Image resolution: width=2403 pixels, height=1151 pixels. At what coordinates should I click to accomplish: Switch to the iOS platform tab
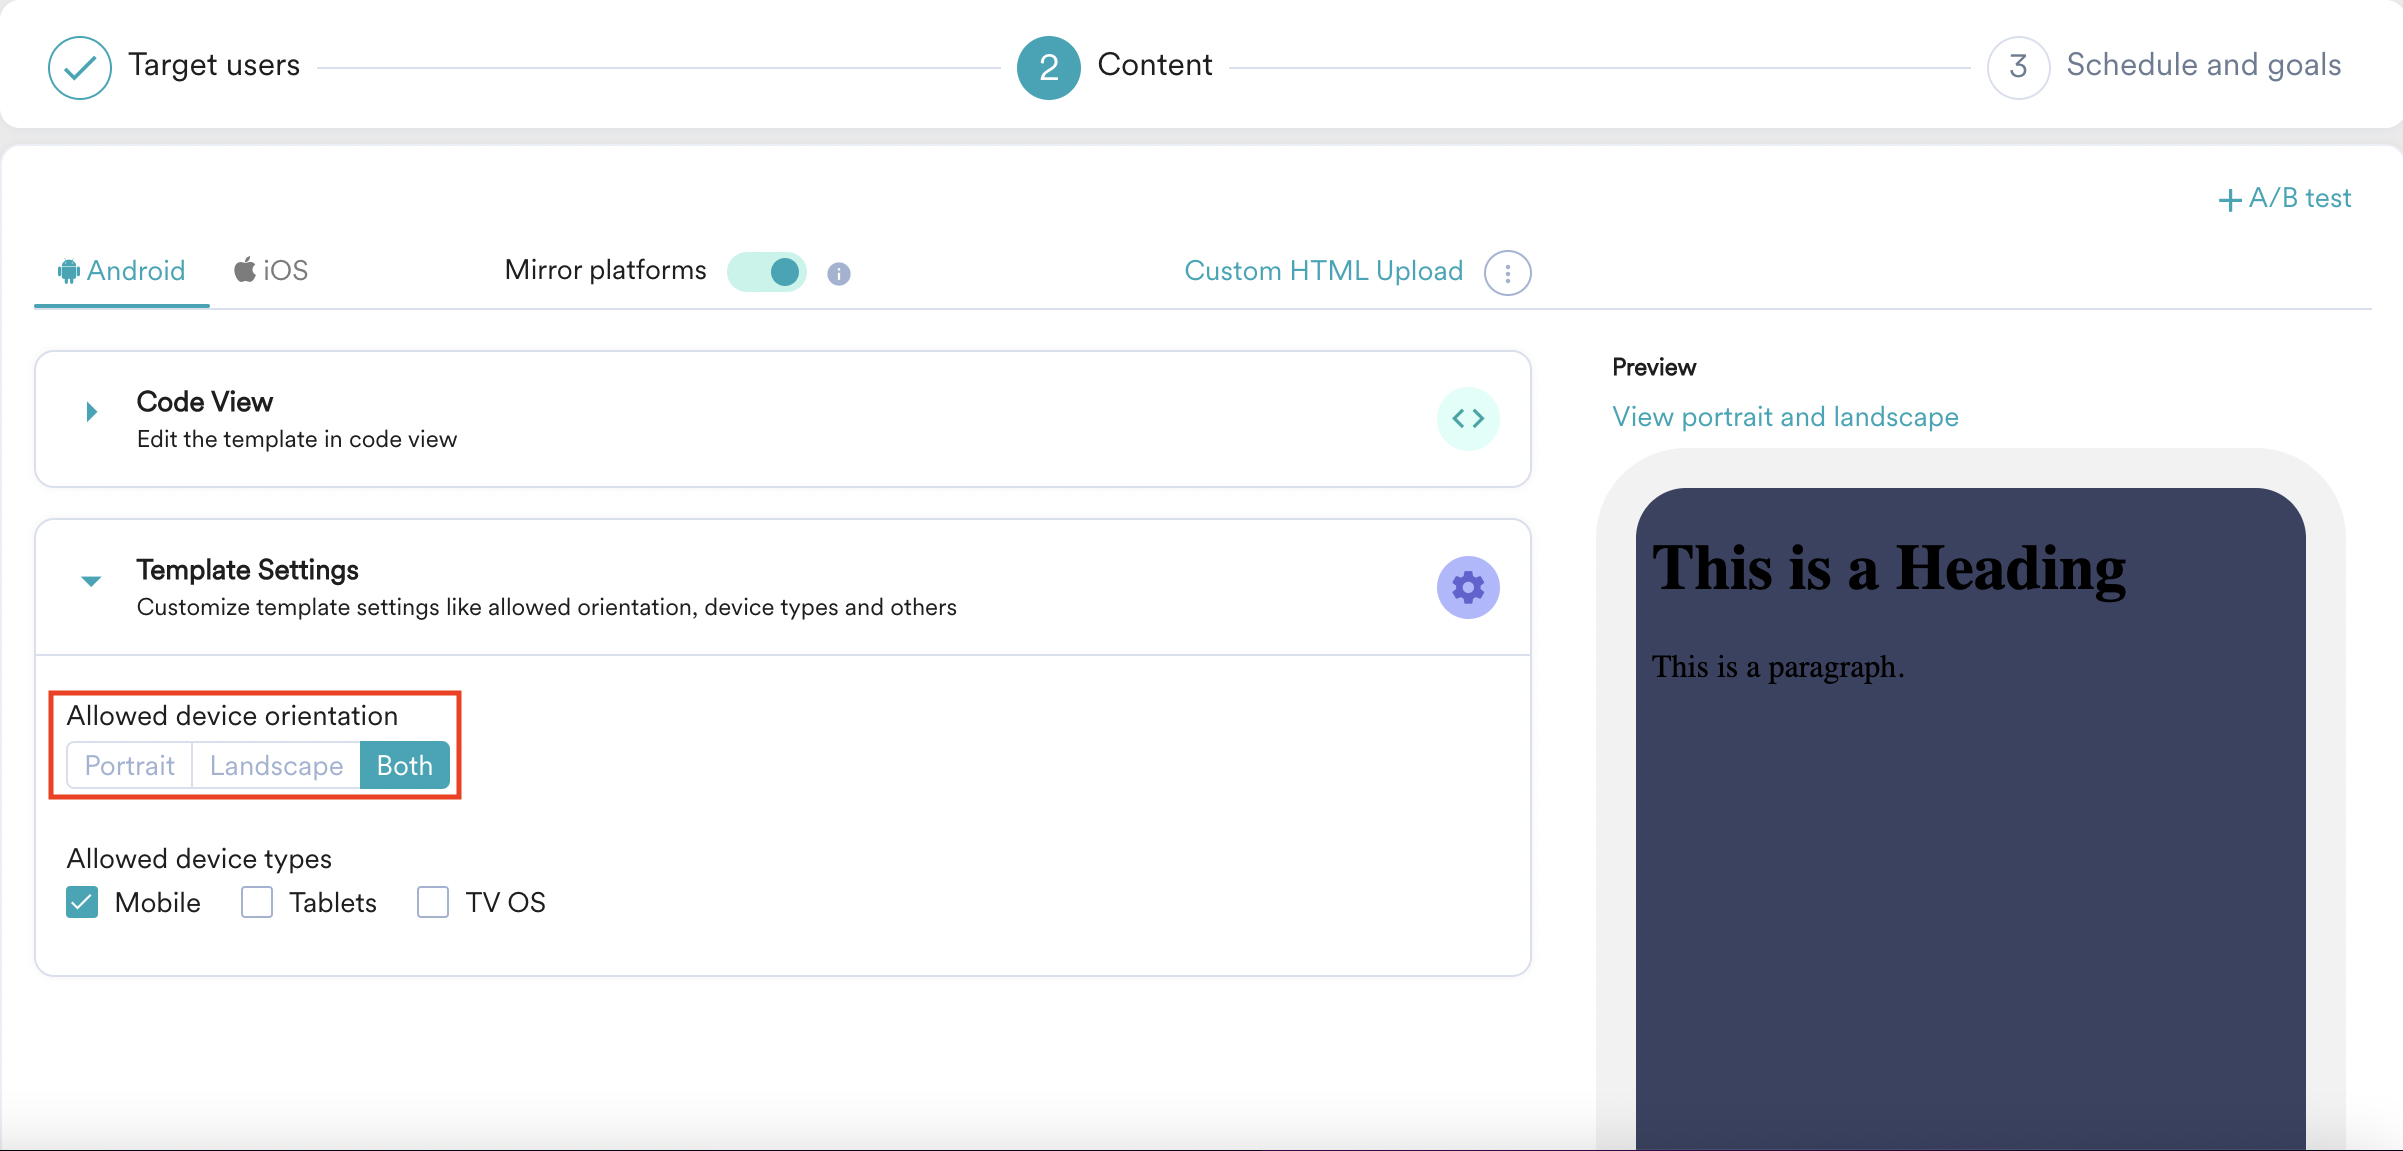[x=272, y=271]
